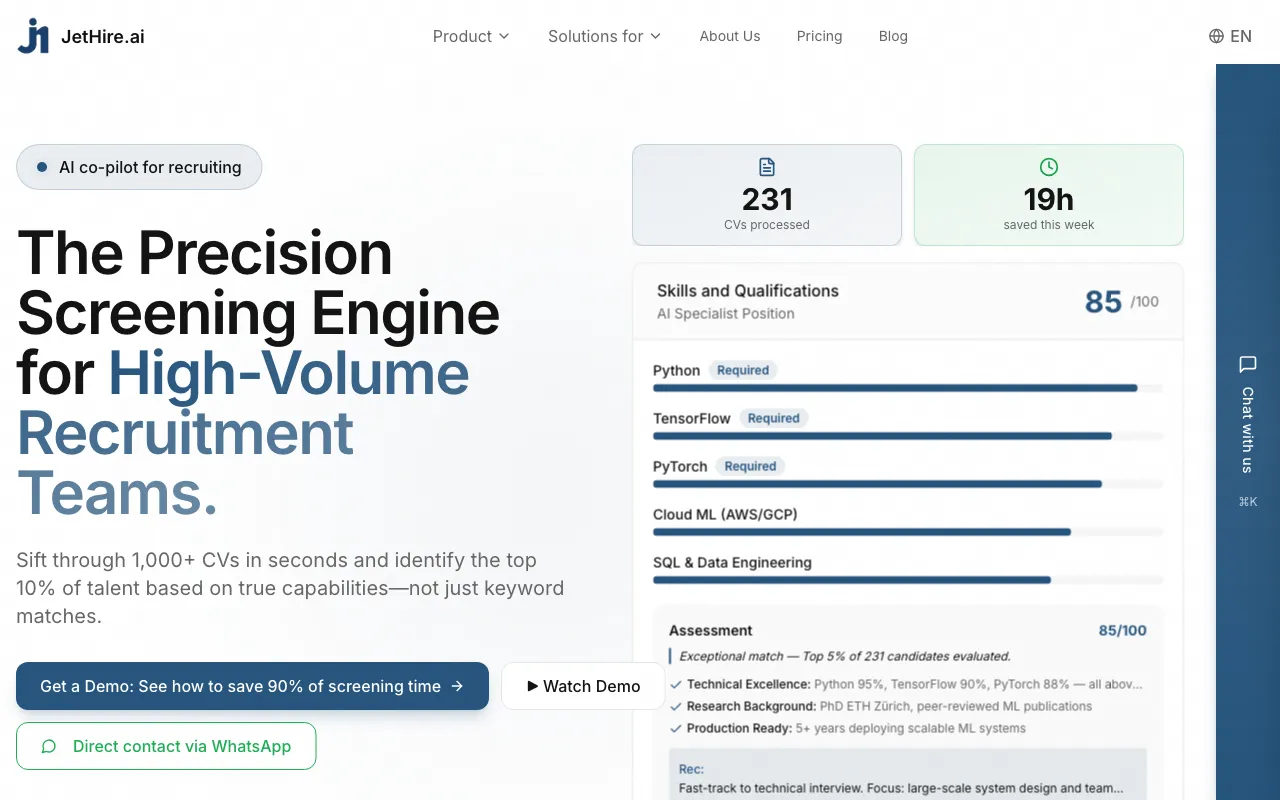Click the WhatsApp speech bubble icon

tap(48, 746)
